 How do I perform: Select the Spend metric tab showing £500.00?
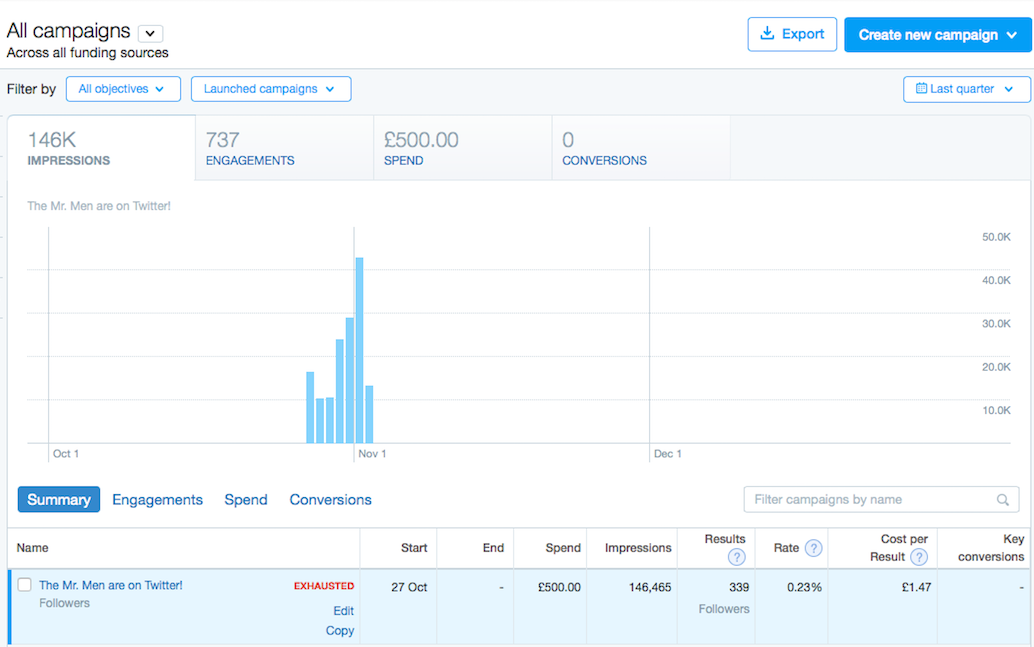click(x=462, y=148)
